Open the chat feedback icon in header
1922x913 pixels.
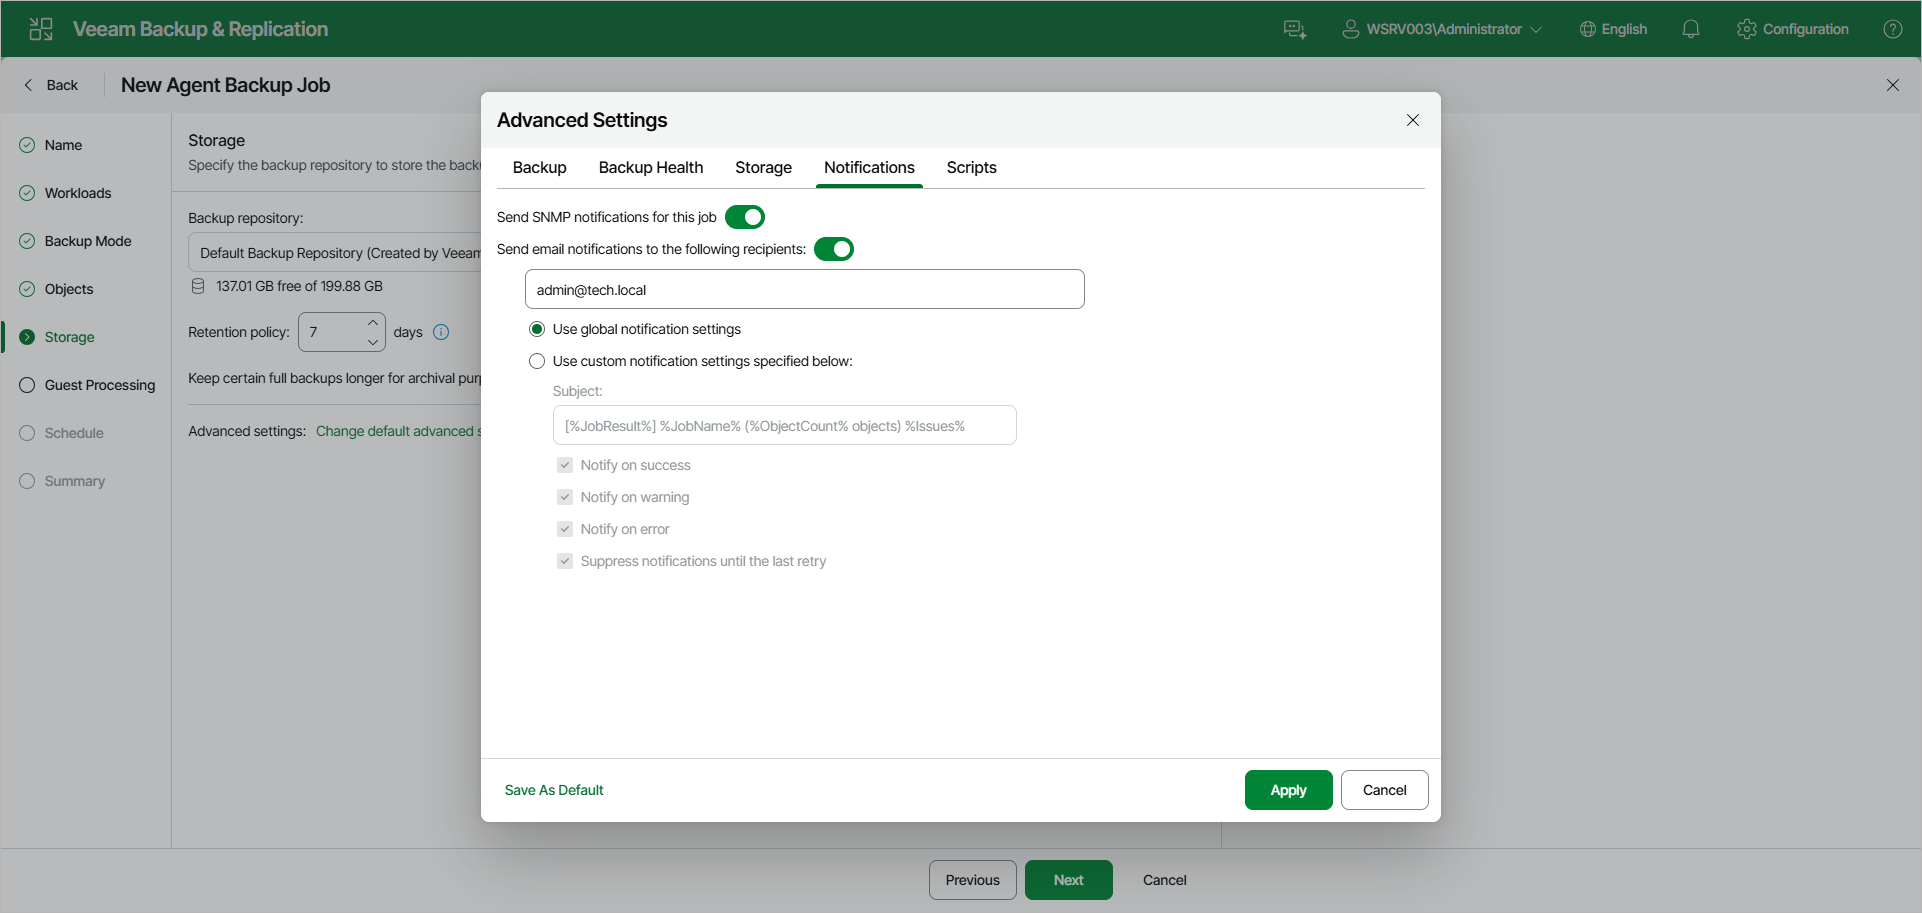pyautogui.click(x=1295, y=29)
